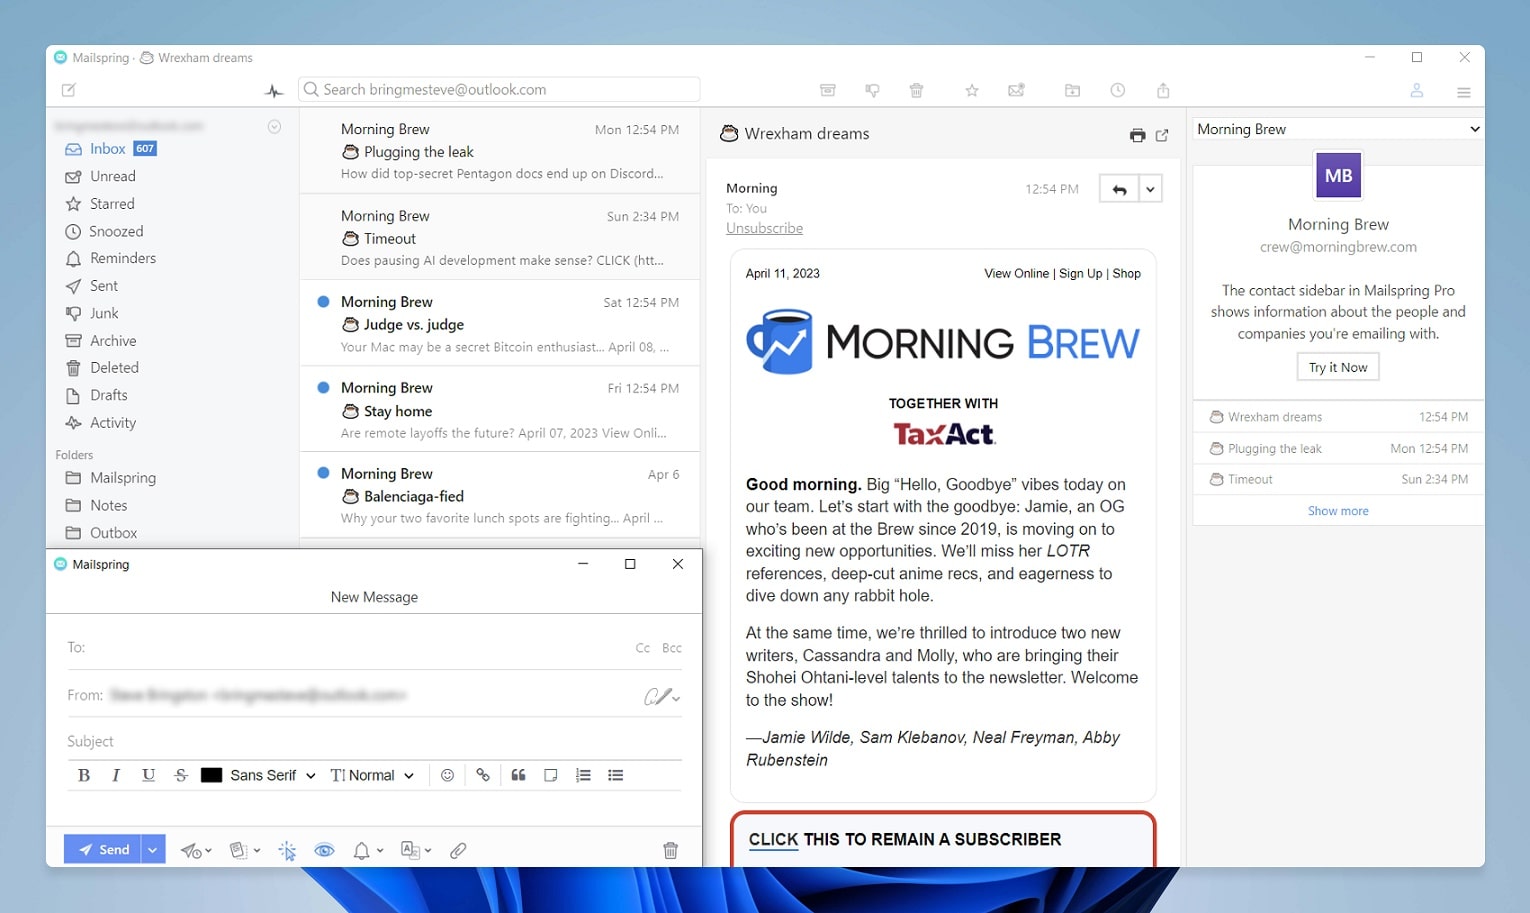1530x913 pixels.
Task: Click the share thread icon
Action: [1163, 90]
